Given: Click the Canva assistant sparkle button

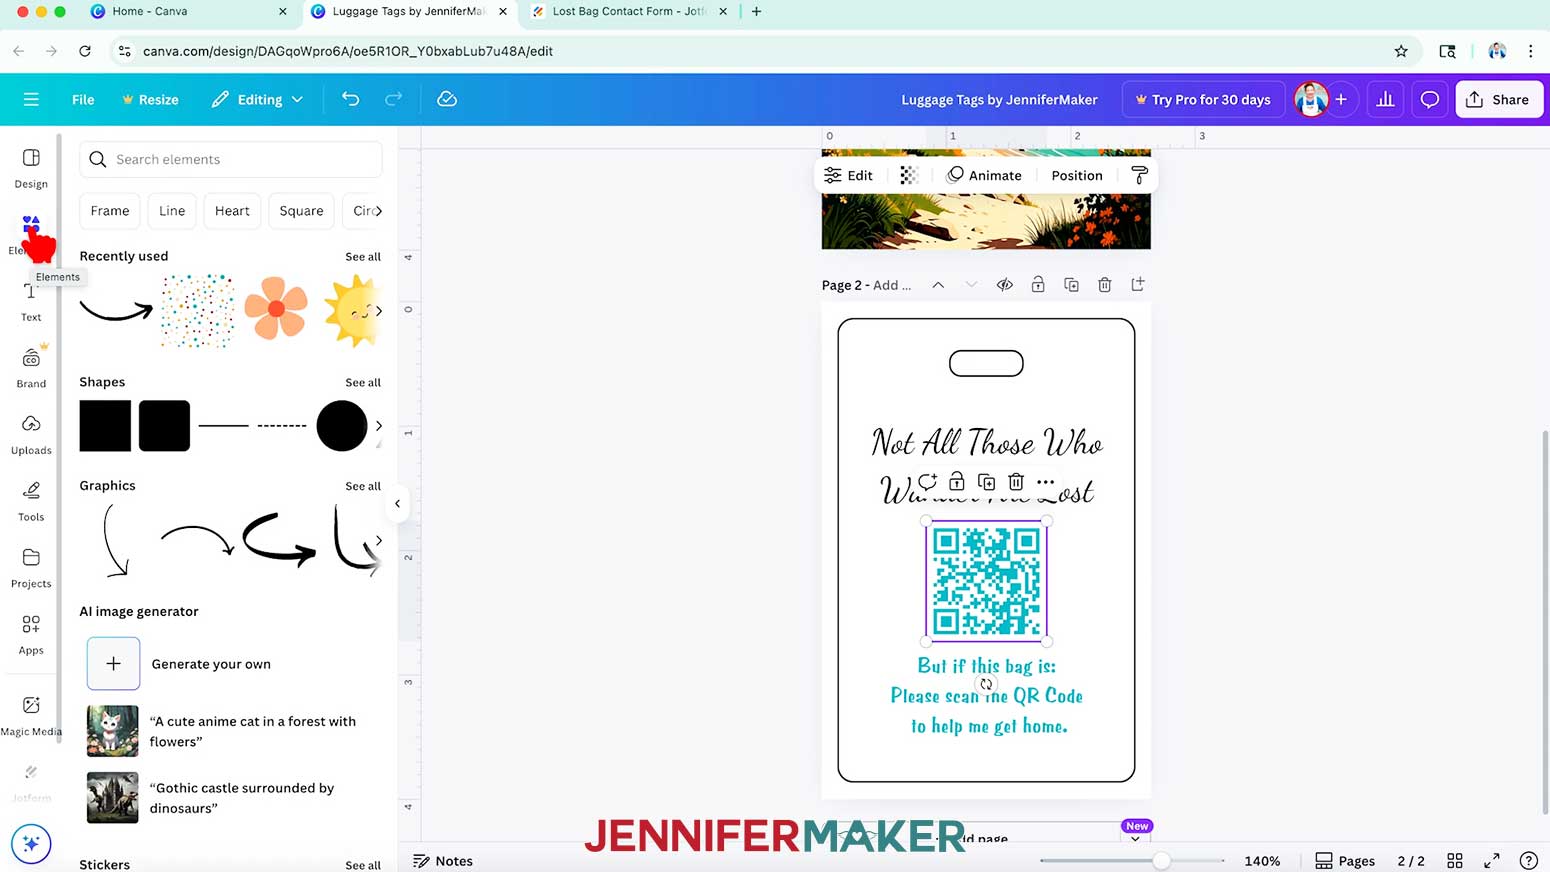Looking at the screenshot, I should pos(31,844).
